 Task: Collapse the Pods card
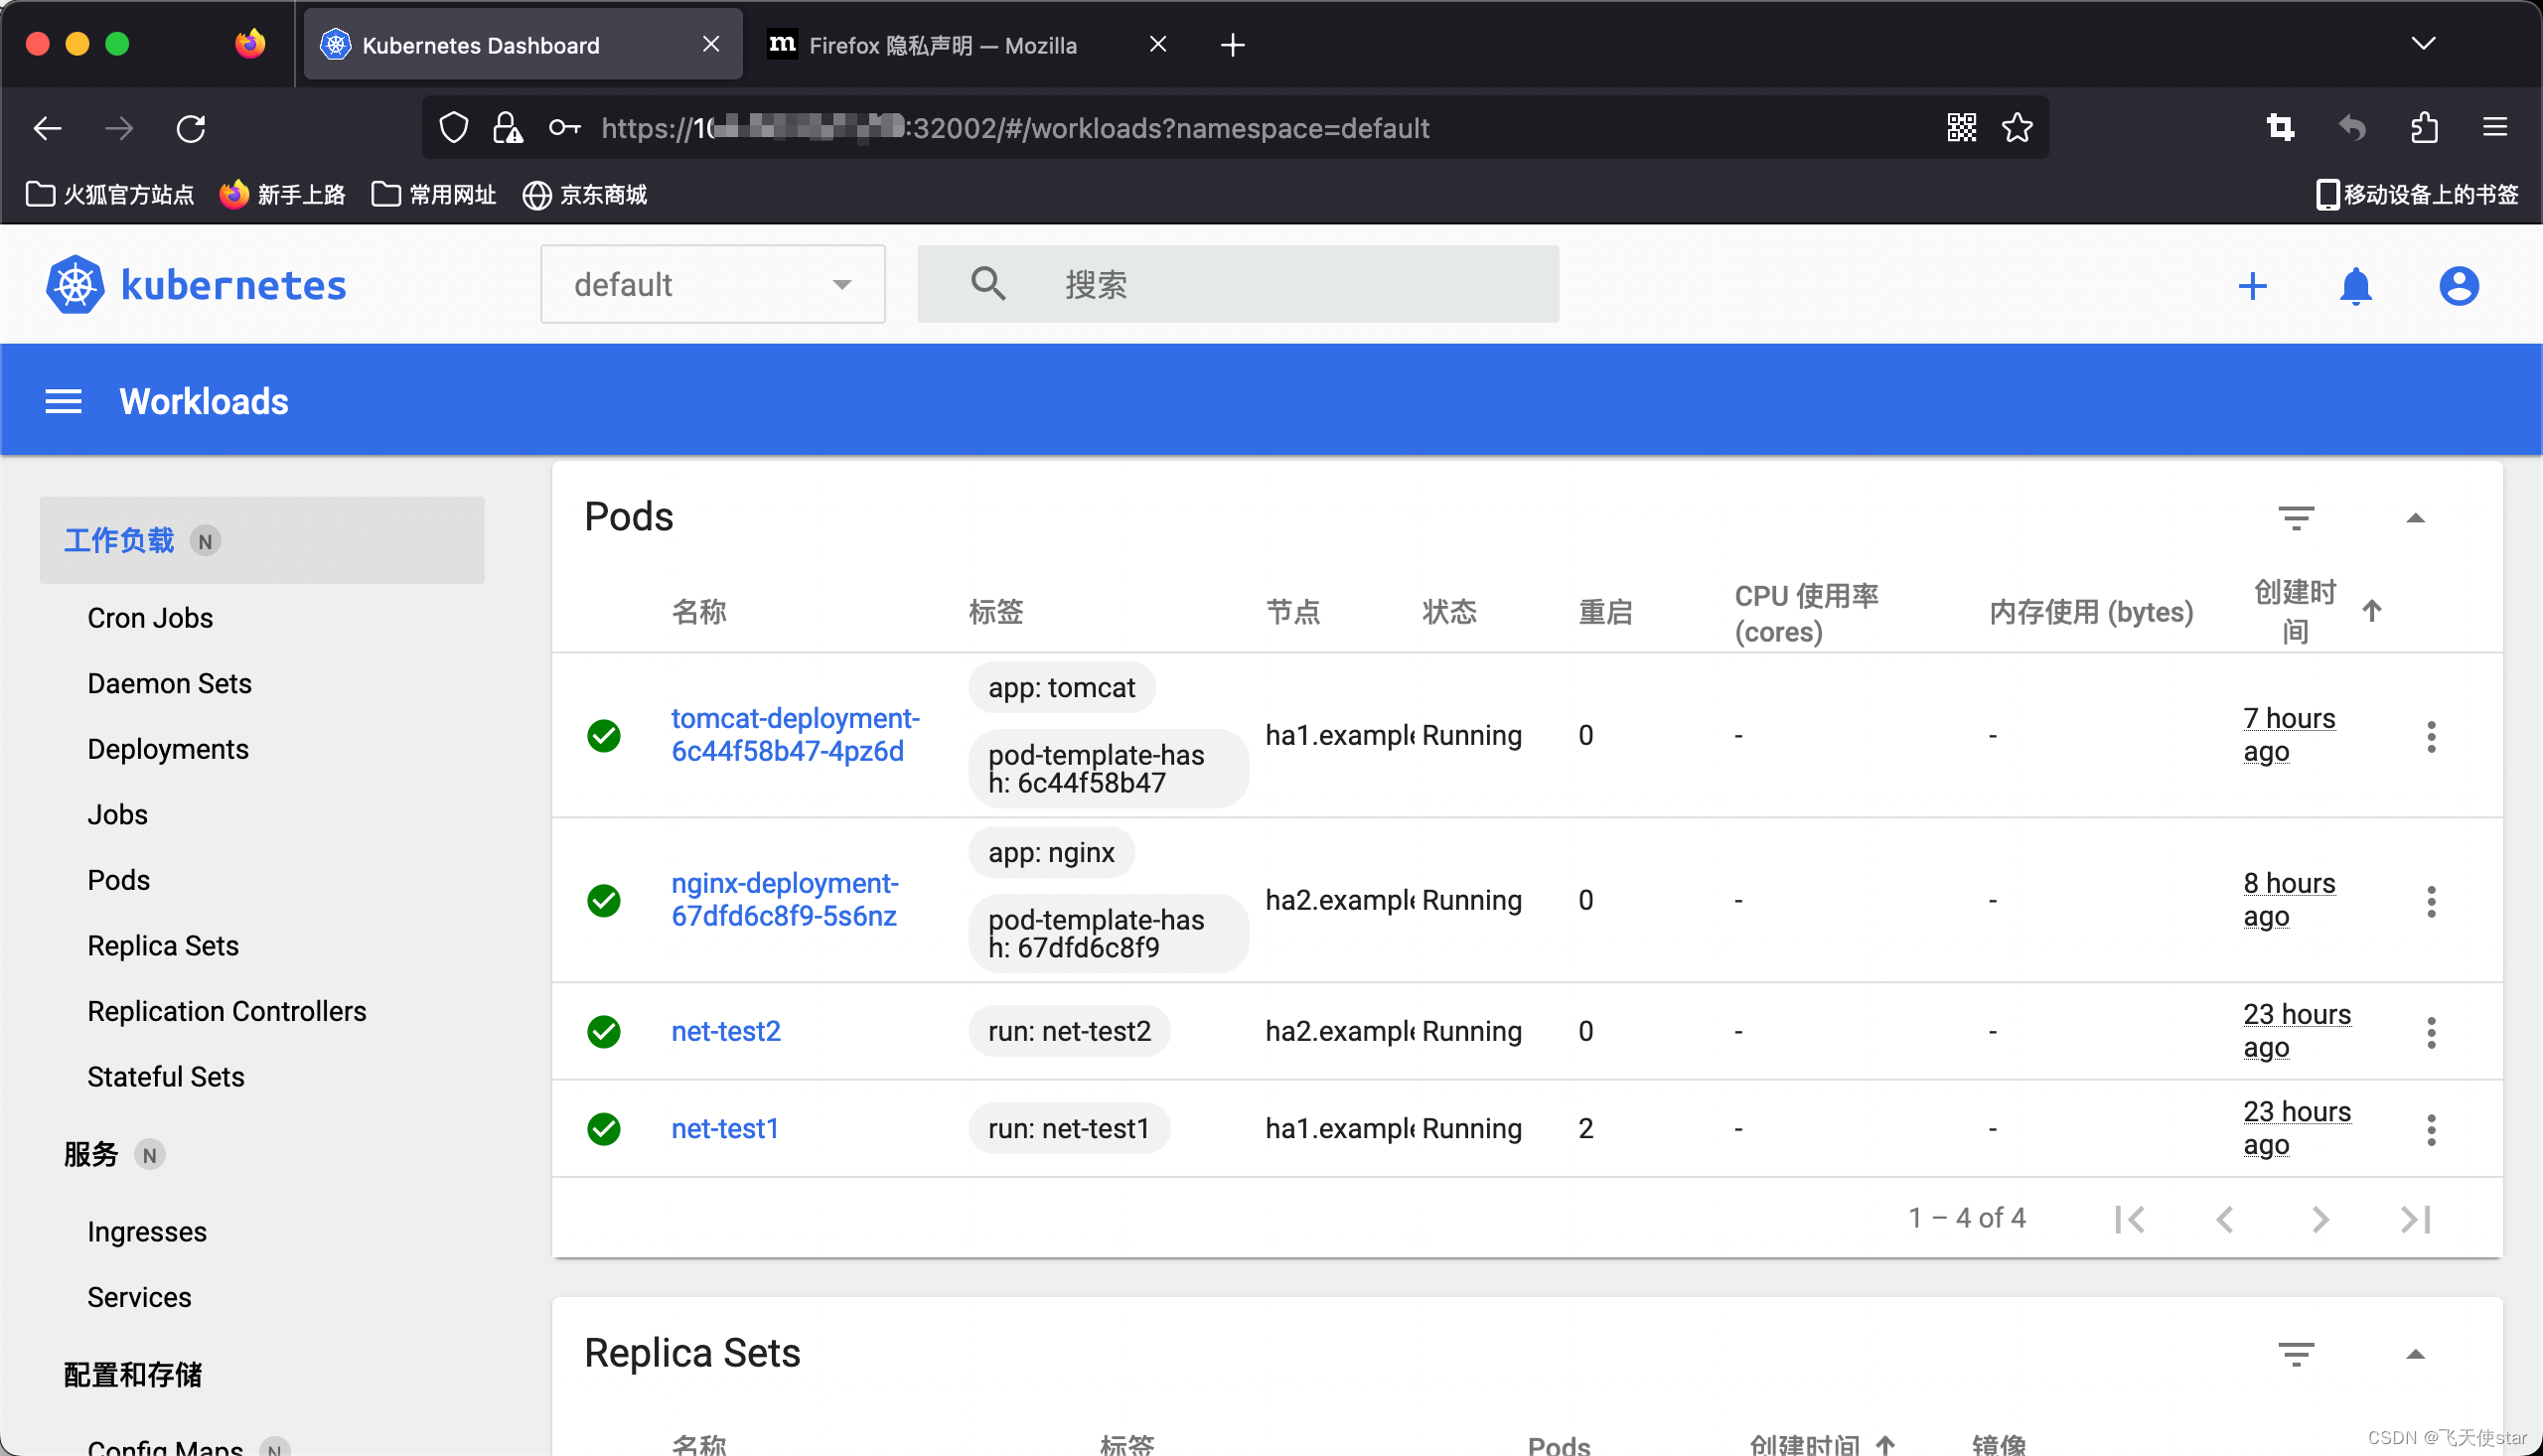pyautogui.click(x=2415, y=518)
